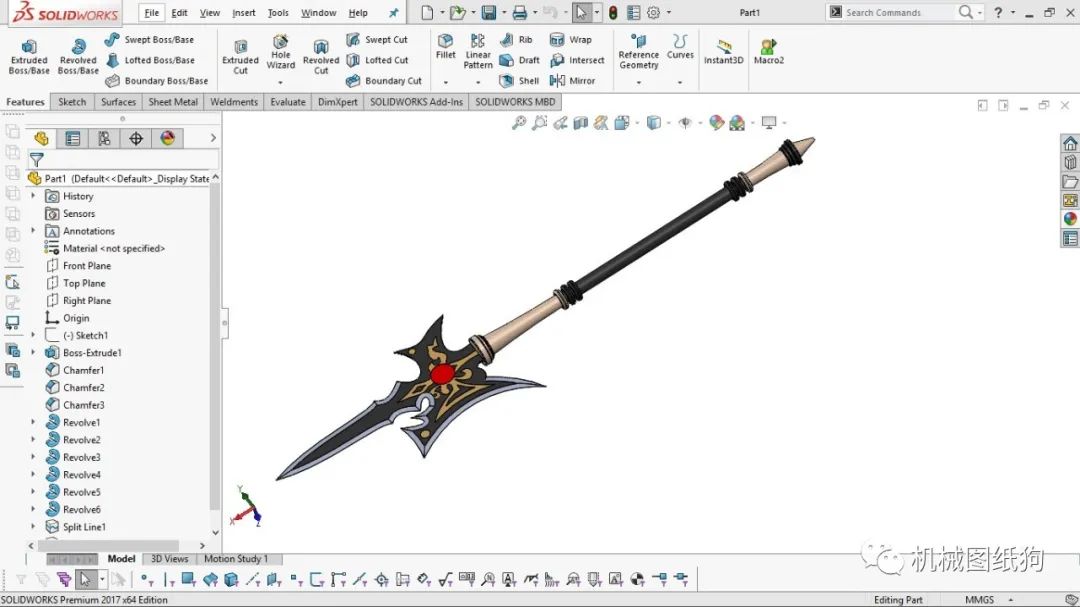Expand the History node in the tree

[x=33, y=196]
